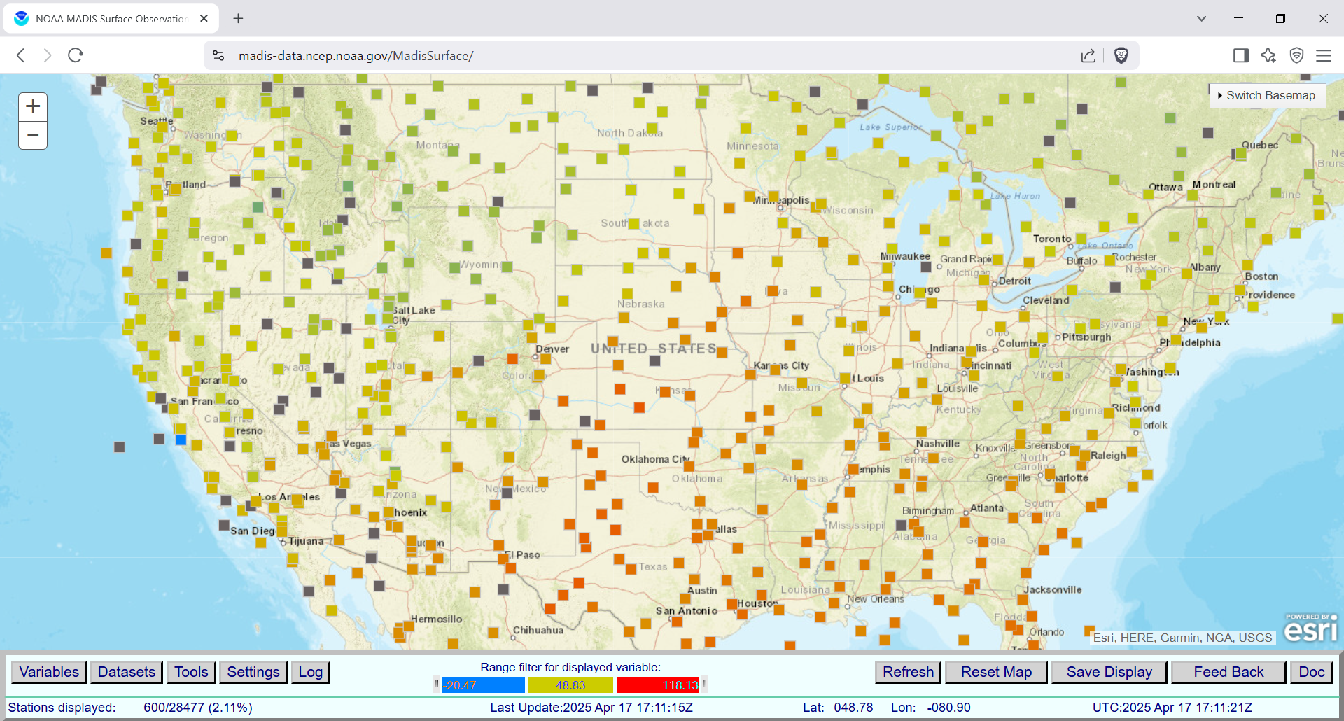Reload the page with browser refresh
This screenshot has height=721, width=1344.
[x=75, y=56]
